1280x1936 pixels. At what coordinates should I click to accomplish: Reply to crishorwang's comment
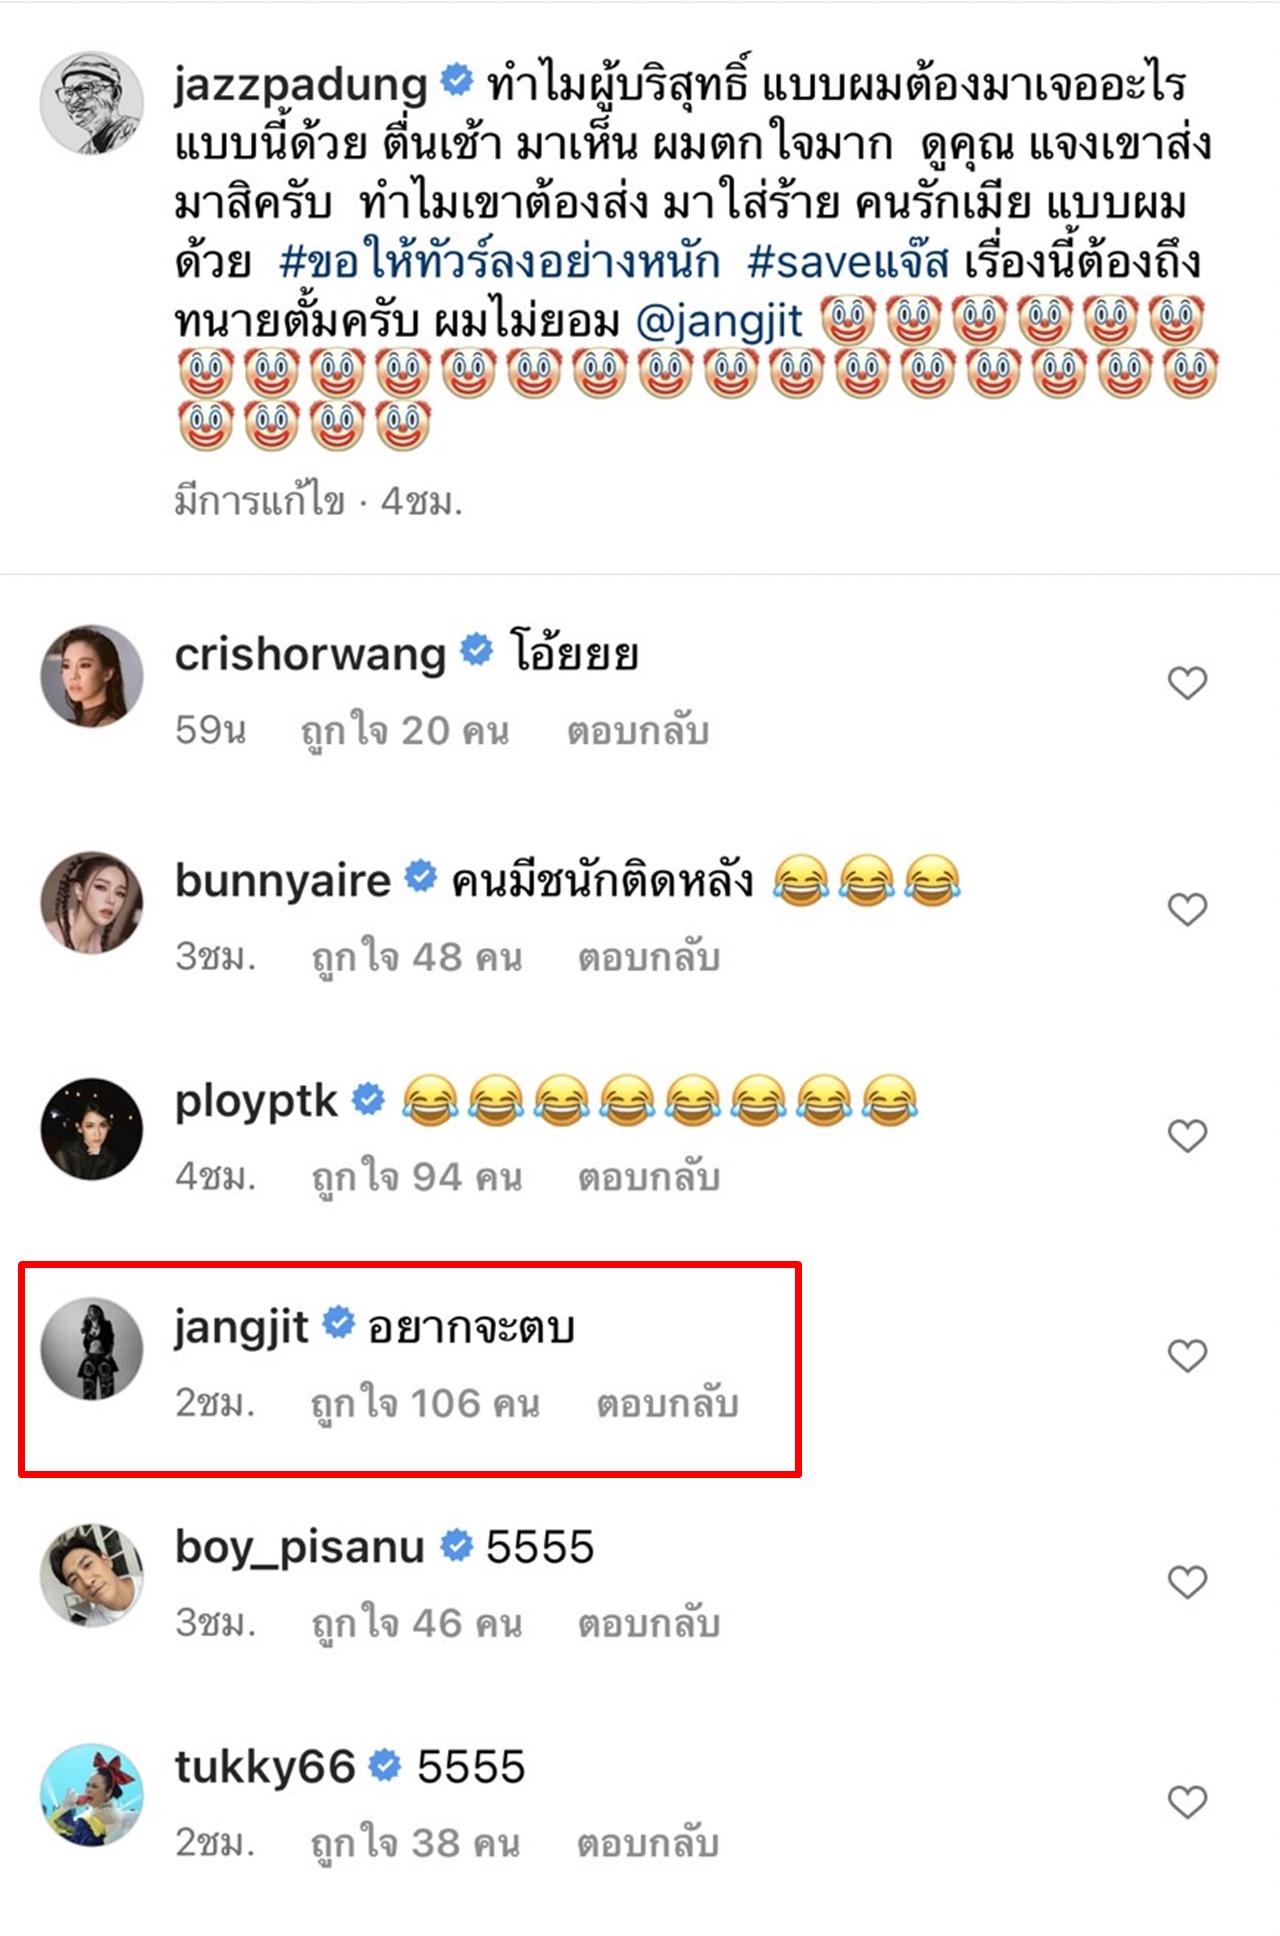click(x=638, y=732)
